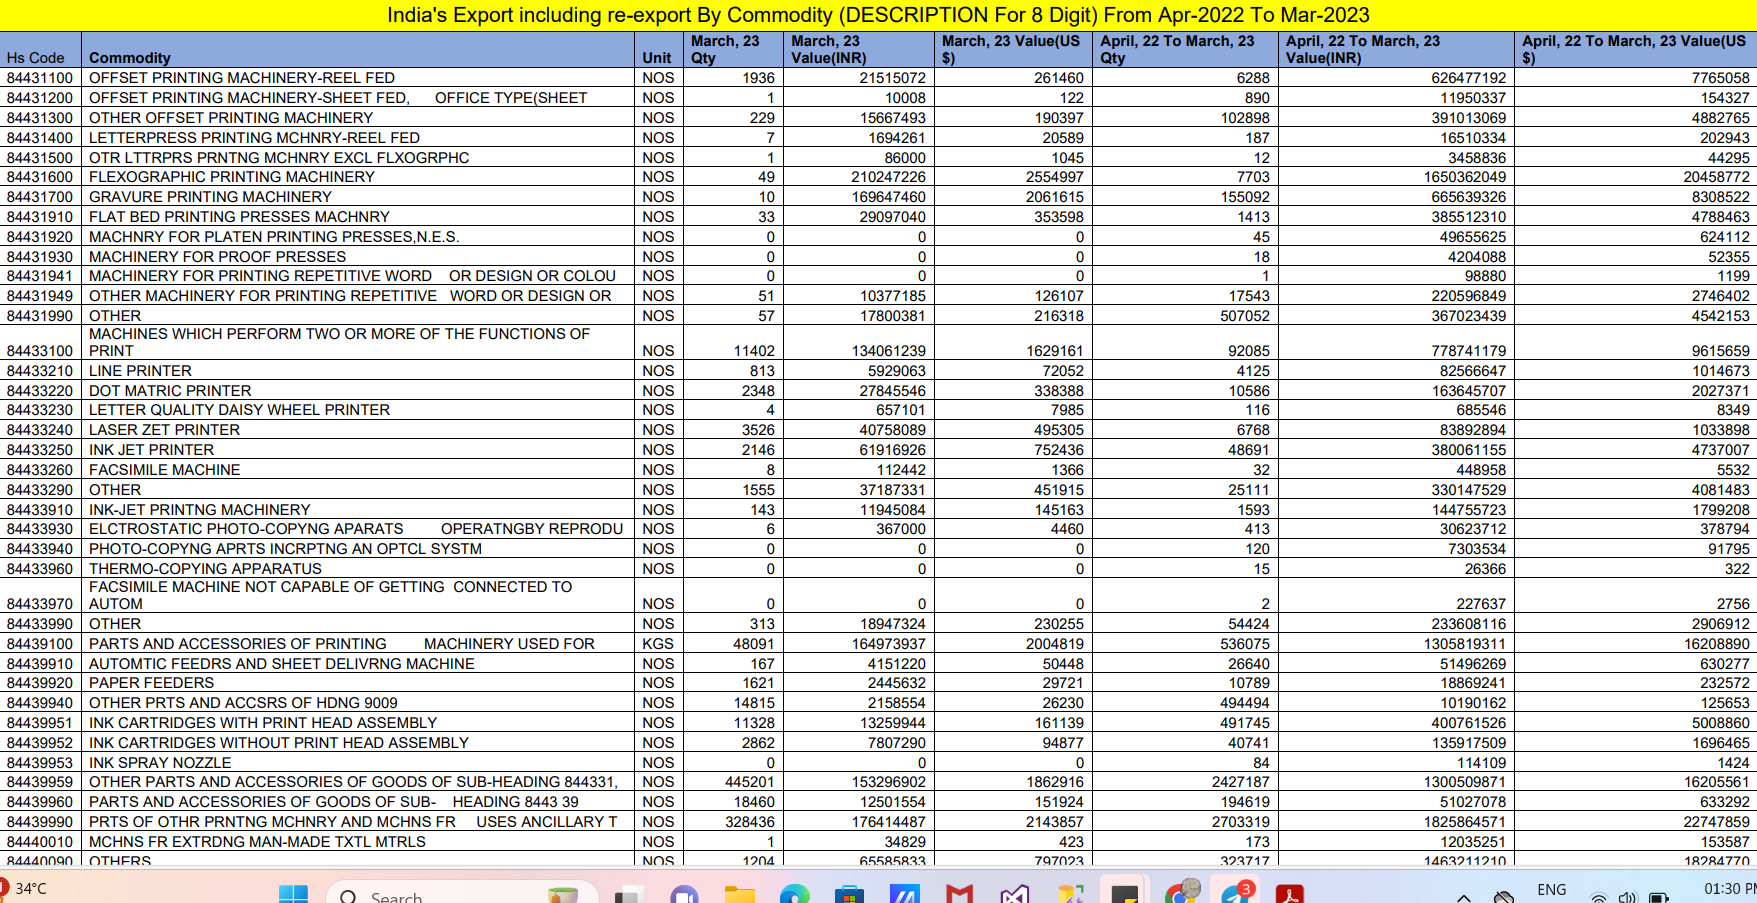Select yearly Qty 2703319 cell
The width and height of the screenshot is (1757, 903).
(x=1186, y=822)
